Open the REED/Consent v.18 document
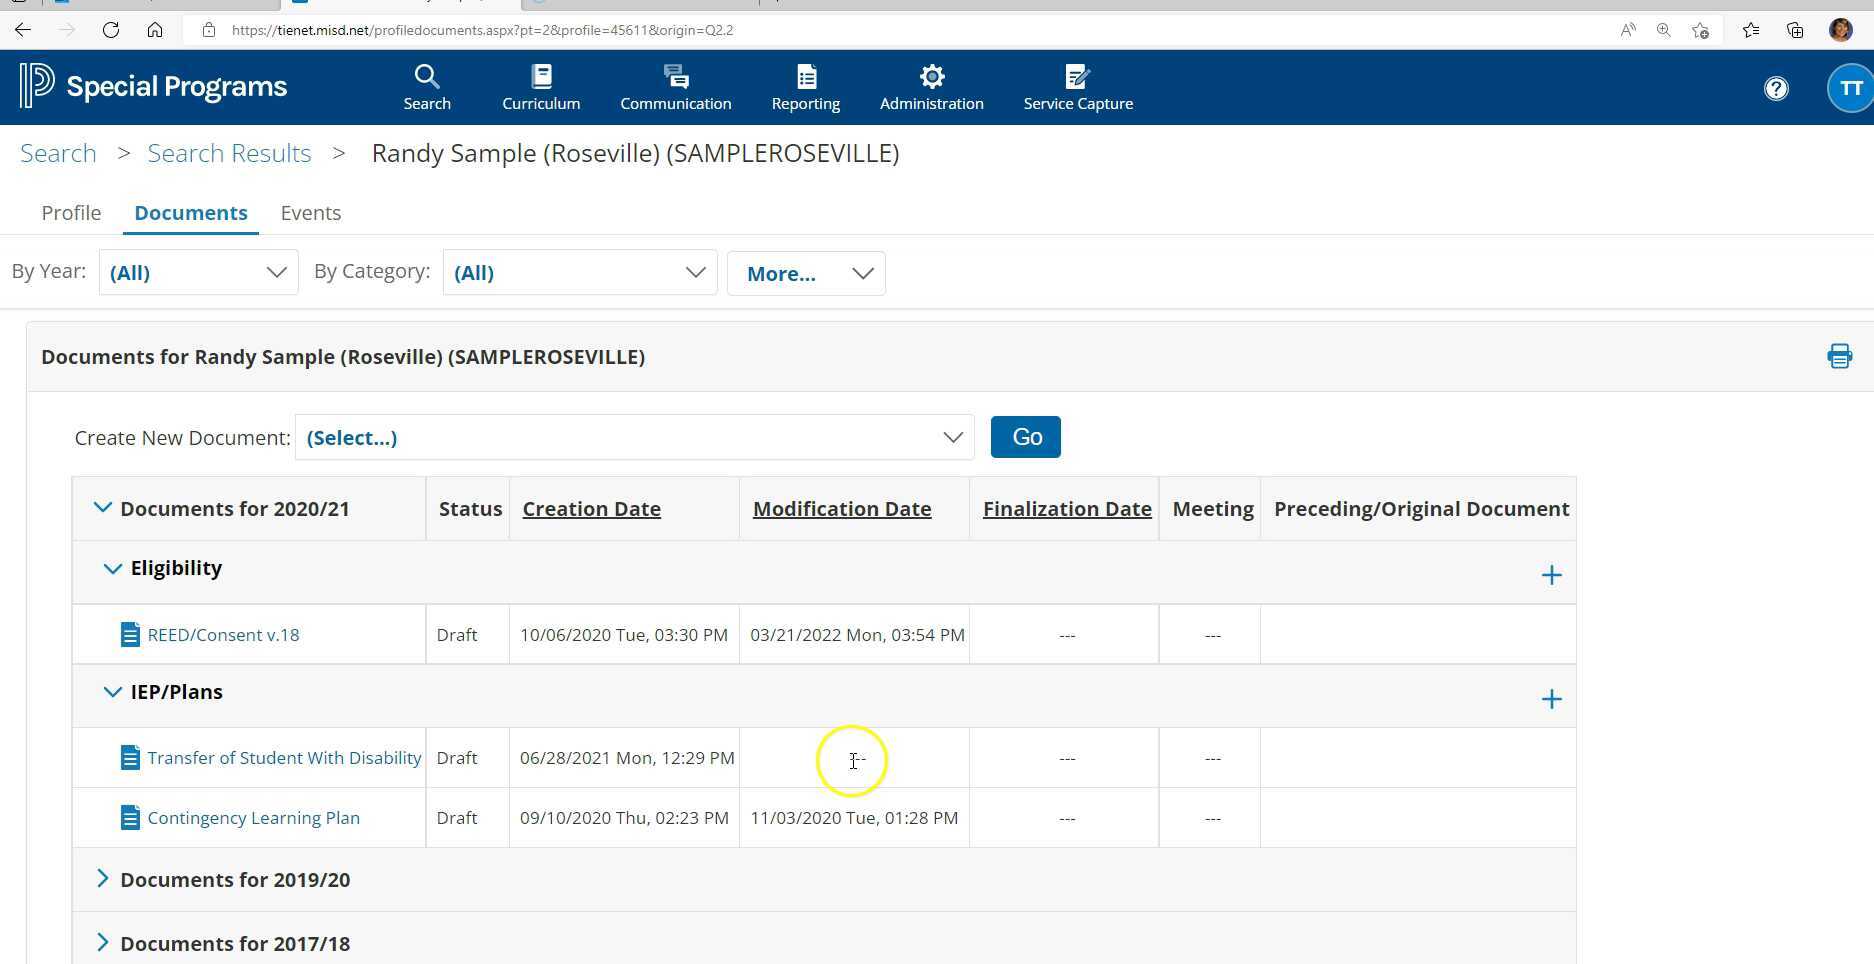The image size is (1874, 964). [x=223, y=634]
